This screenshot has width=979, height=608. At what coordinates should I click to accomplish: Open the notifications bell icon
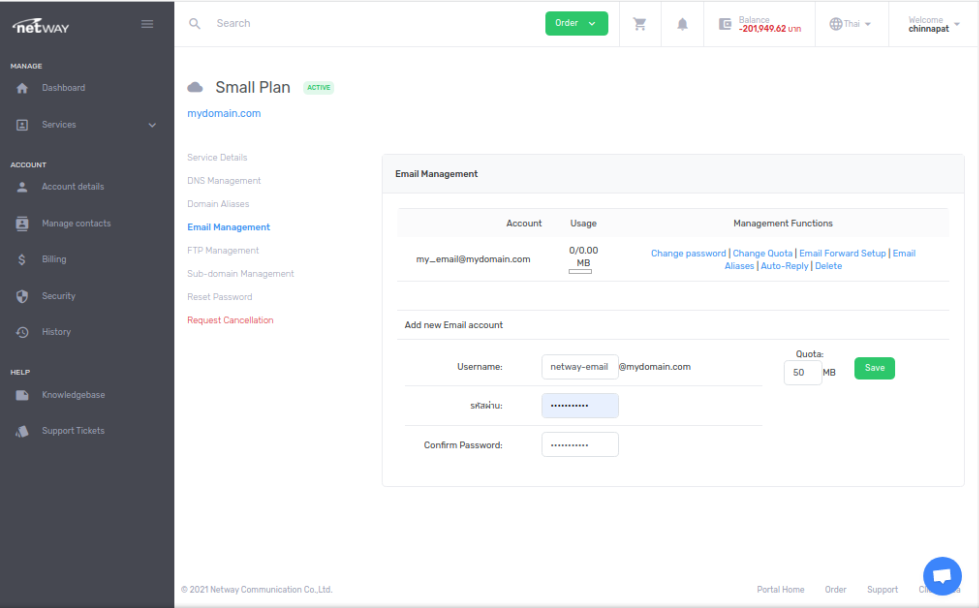pyautogui.click(x=683, y=24)
